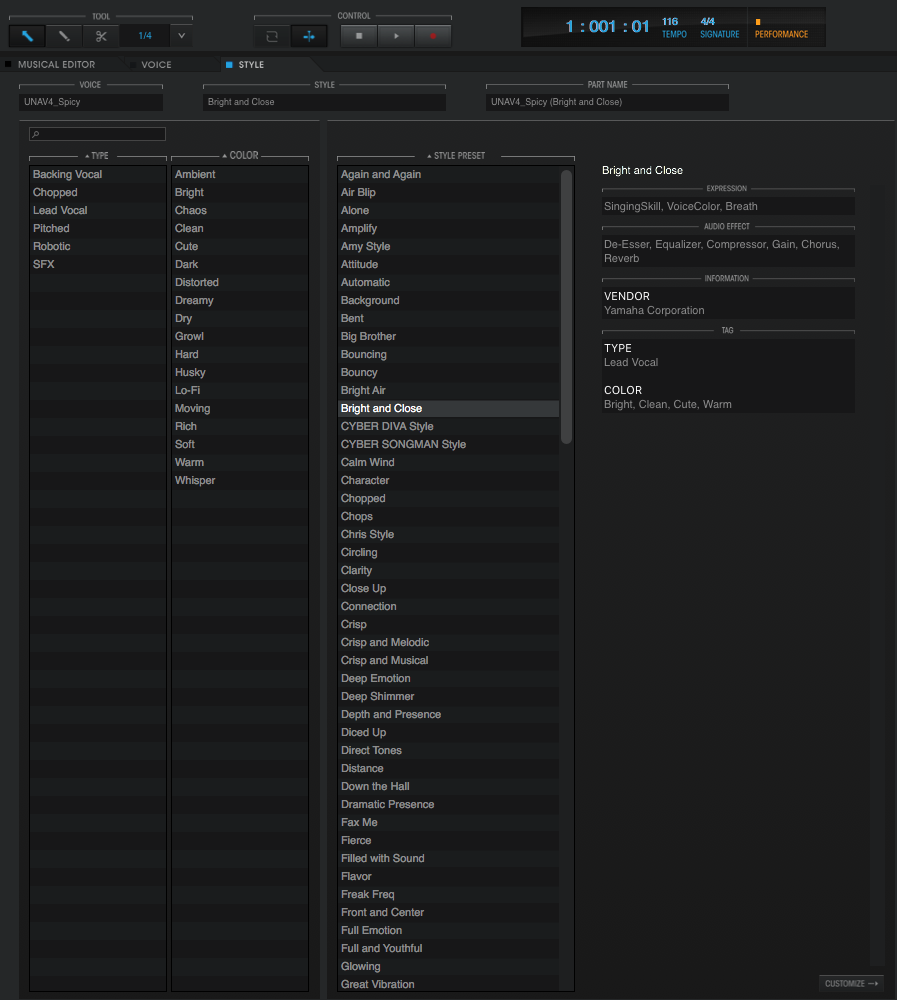The width and height of the screenshot is (897, 1000).
Task: Choose Great Vibration preset
Action: pyautogui.click(x=448, y=985)
